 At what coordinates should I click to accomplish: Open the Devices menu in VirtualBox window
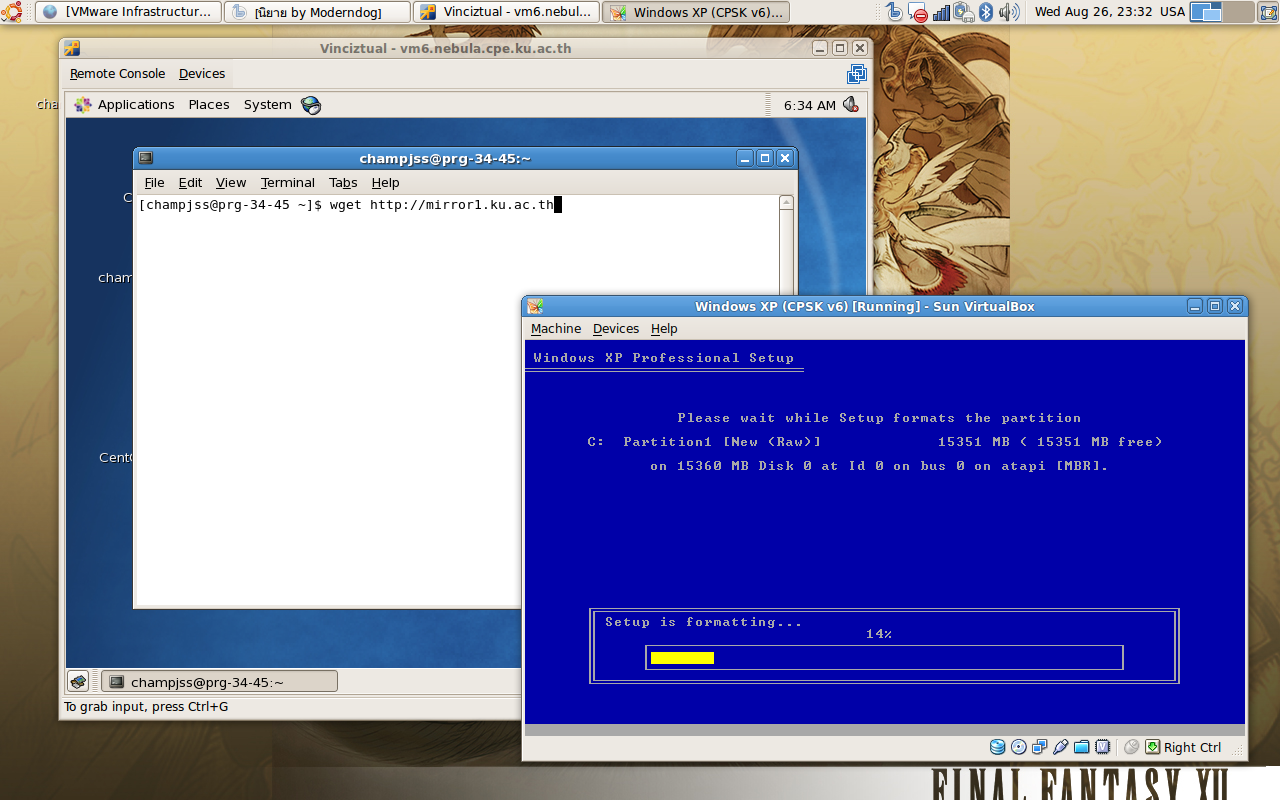(x=616, y=329)
